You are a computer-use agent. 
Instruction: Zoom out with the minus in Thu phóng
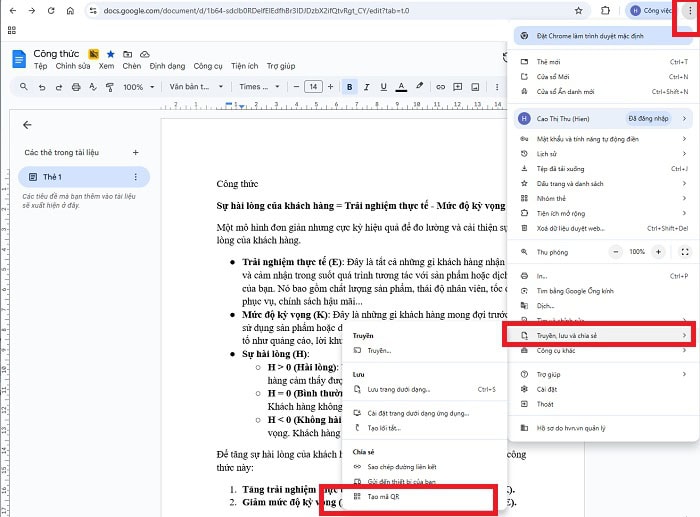coord(616,252)
